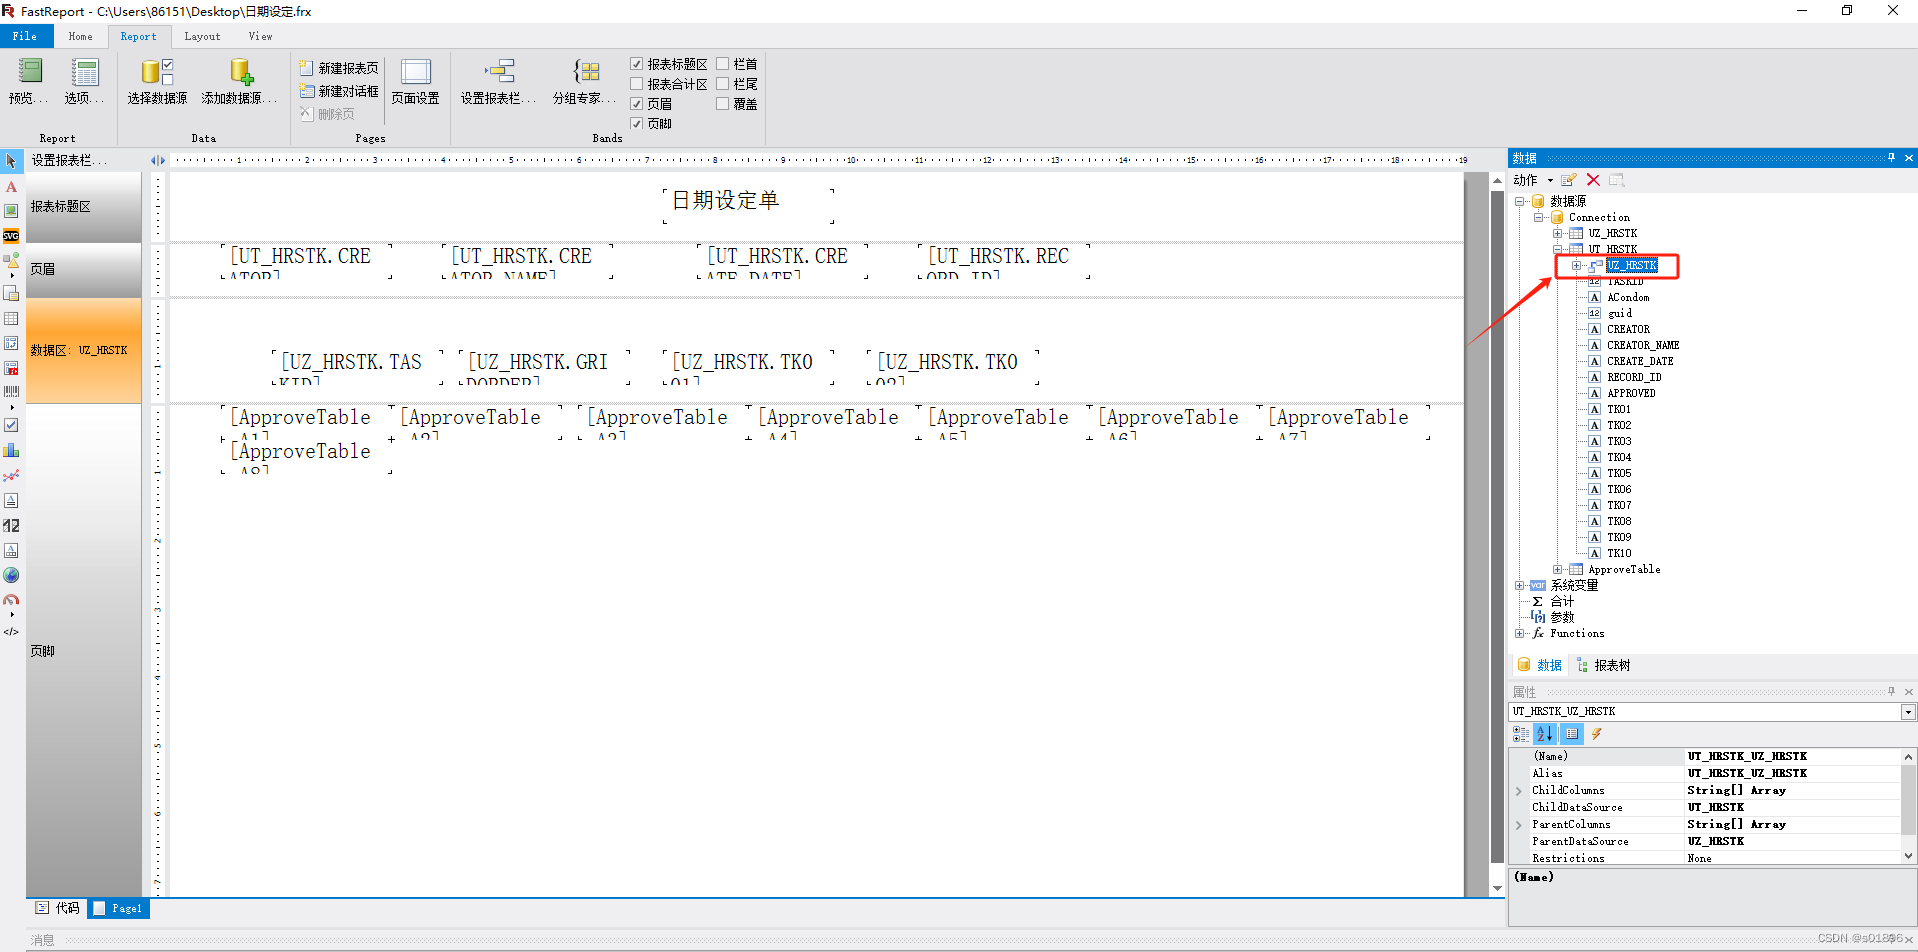Toggle the 页脚 checkbox
The image size is (1918, 952).
pos(636,124)
